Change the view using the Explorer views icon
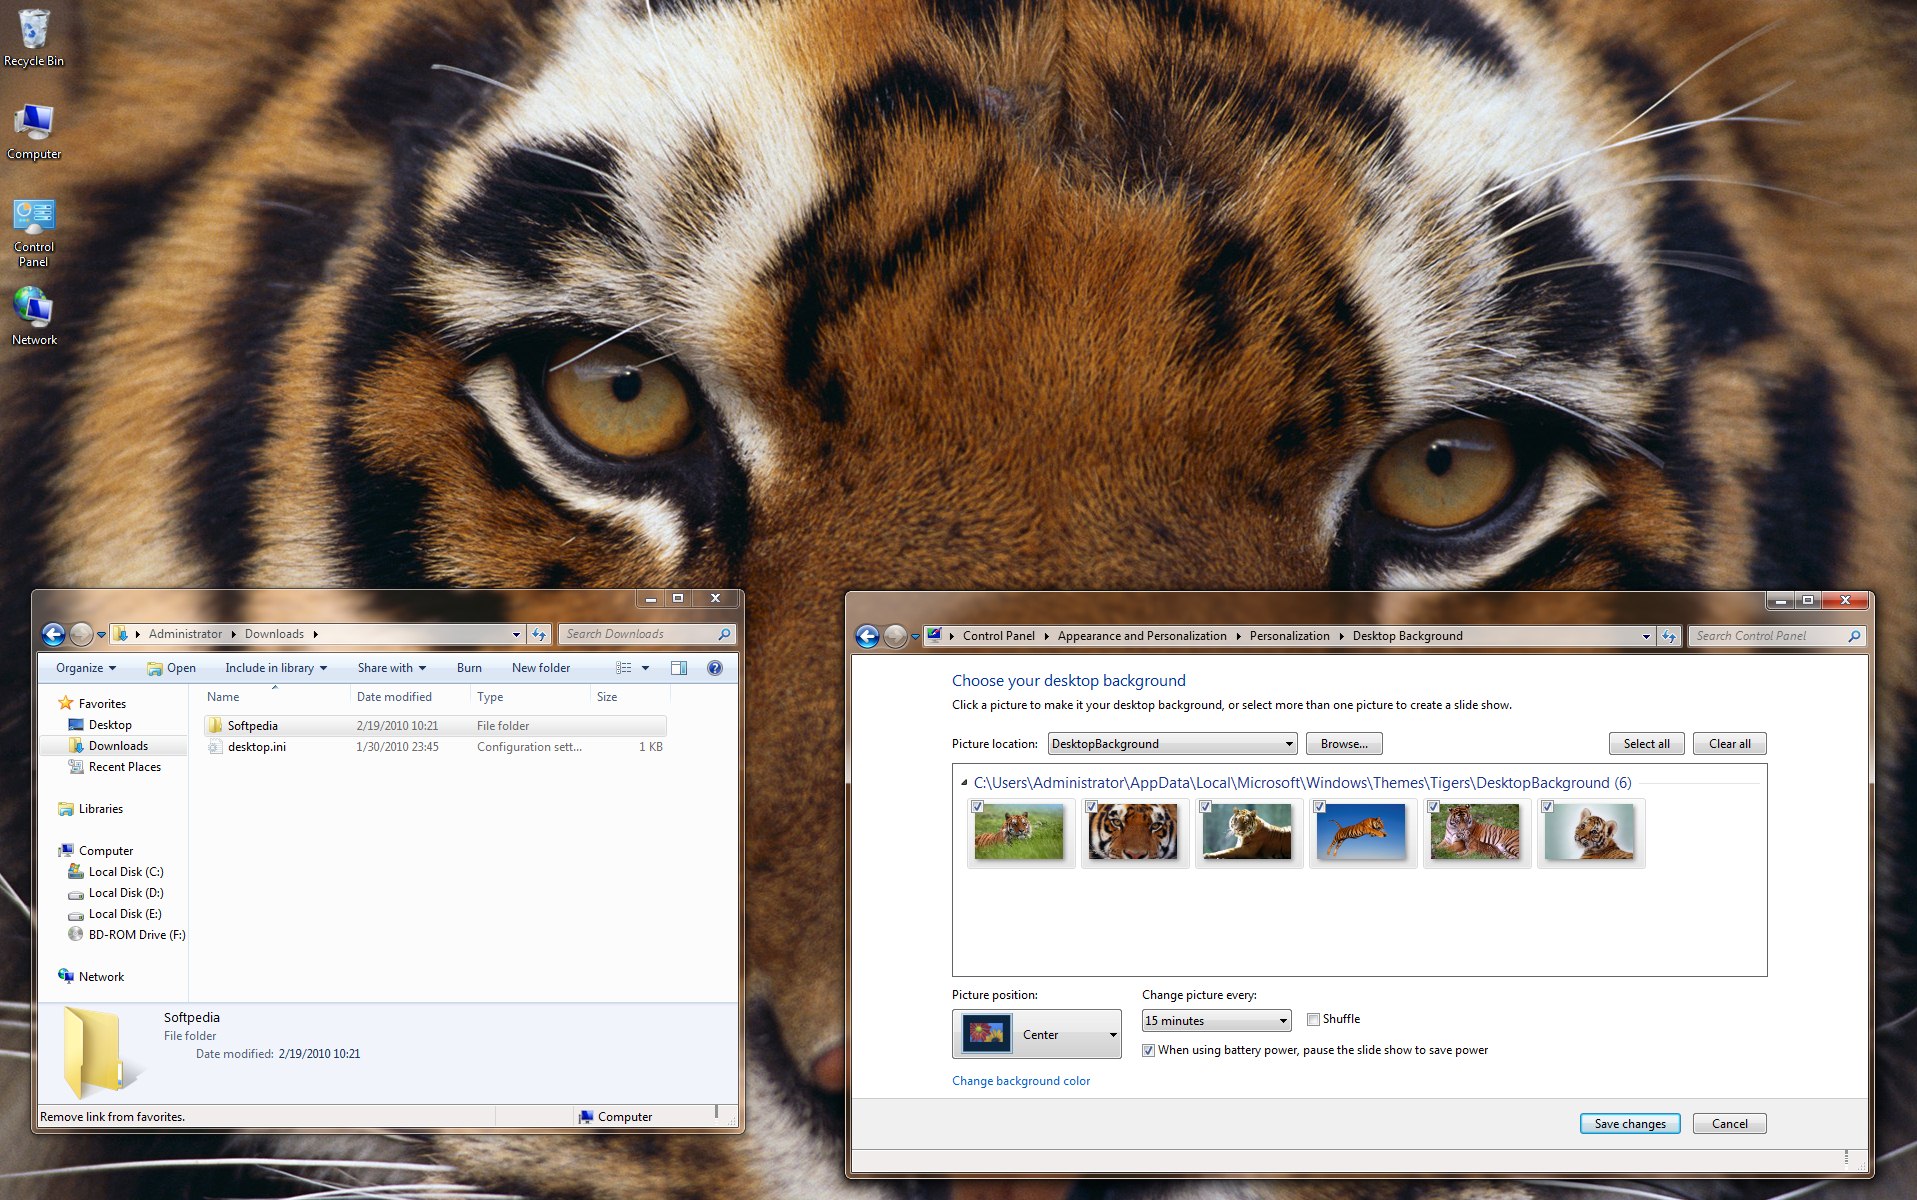Image resolution: width=1917 pixels, height=1200 pixels. [x=624, y=668]
